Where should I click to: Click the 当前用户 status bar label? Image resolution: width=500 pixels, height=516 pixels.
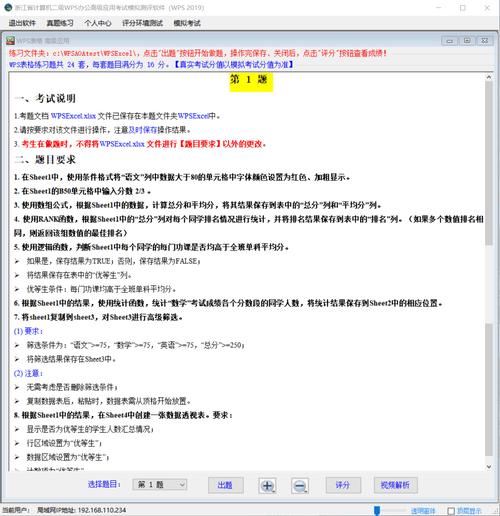15,510
